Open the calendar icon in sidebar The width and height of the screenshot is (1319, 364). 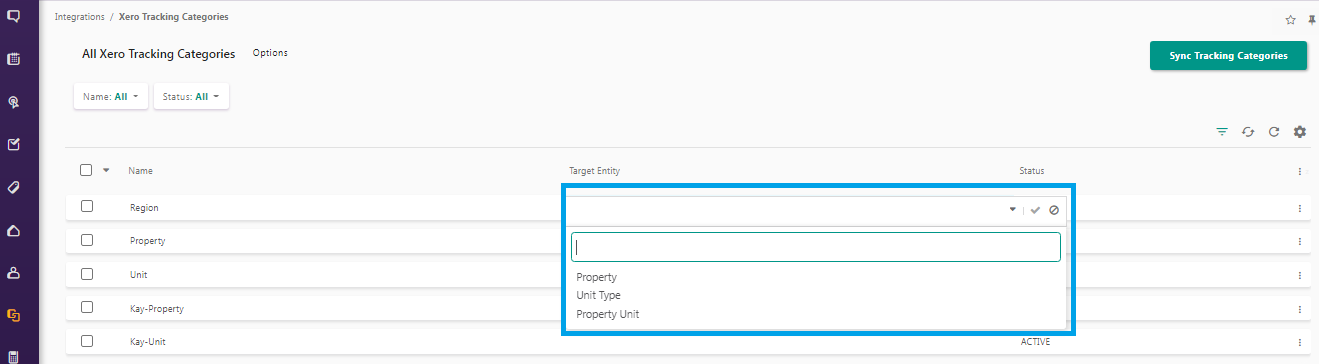click(14, 59)
